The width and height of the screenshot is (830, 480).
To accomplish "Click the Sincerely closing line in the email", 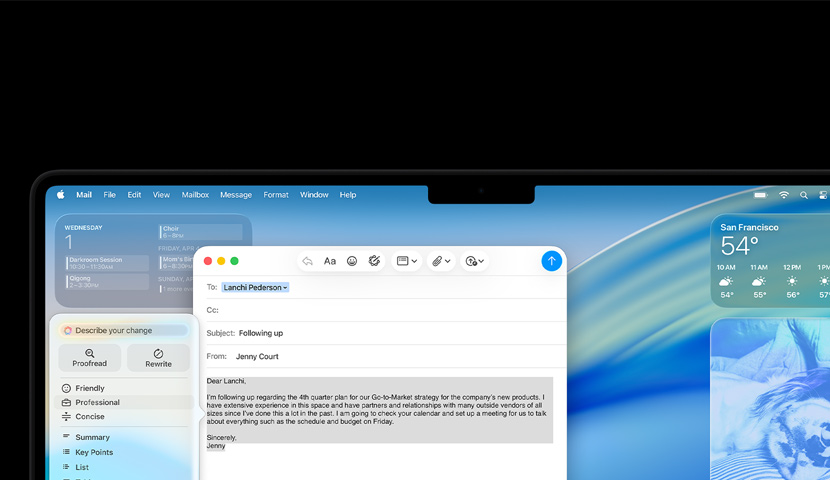I will [222, 438].
